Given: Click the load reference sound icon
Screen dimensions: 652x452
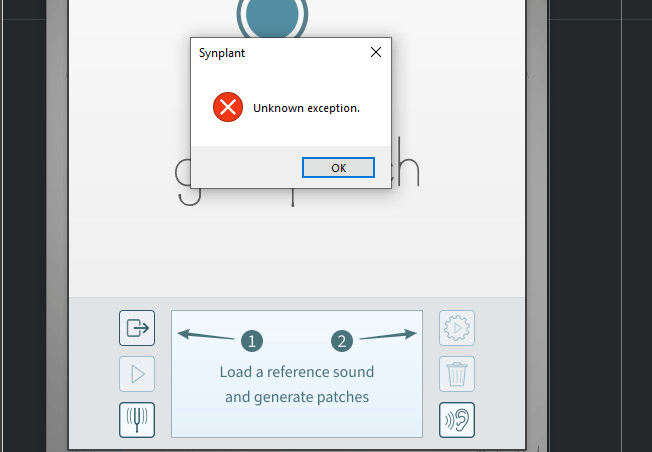Looking at the screenshot, I should point(137,328).
